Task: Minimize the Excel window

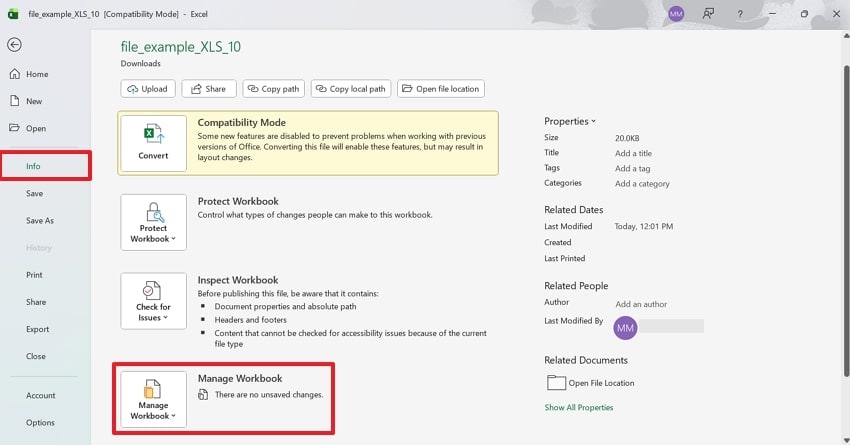Action: pyautogui.click(x=772, y=14)
